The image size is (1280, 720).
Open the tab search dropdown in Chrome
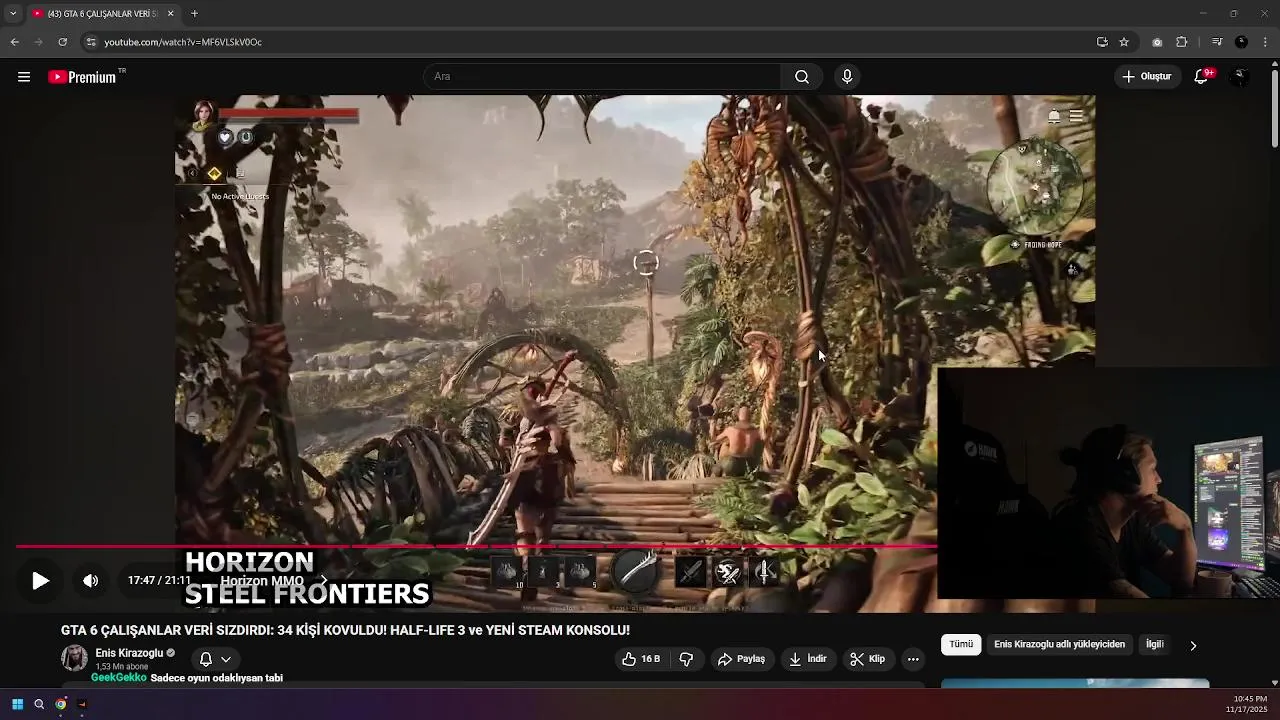(x=13, y=14)
